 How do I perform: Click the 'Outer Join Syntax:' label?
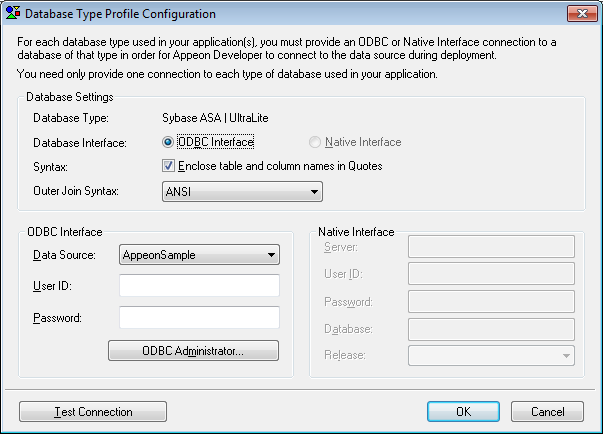pyautogui.click(x=76, y=191)
